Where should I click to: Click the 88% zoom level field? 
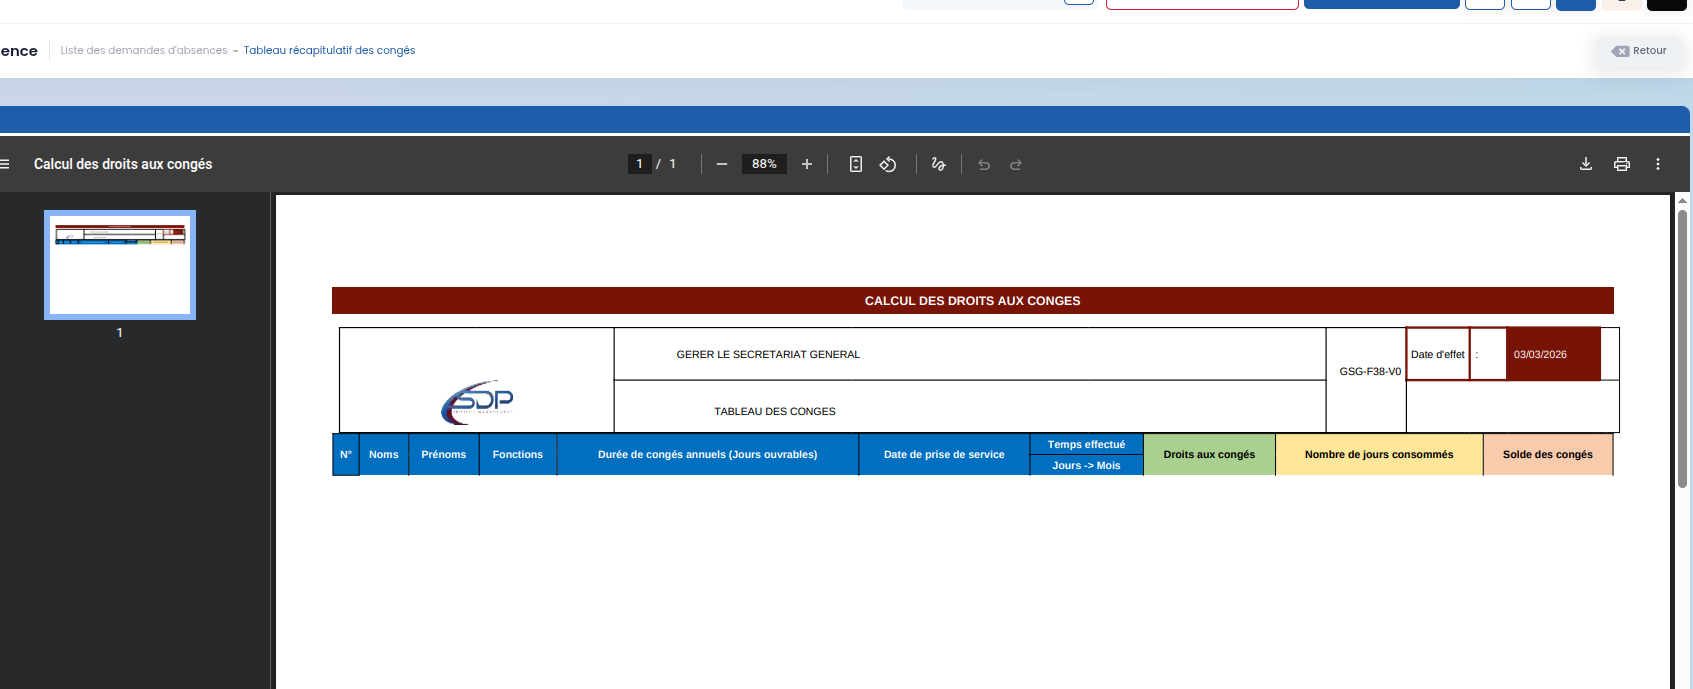tap(764, 164)
